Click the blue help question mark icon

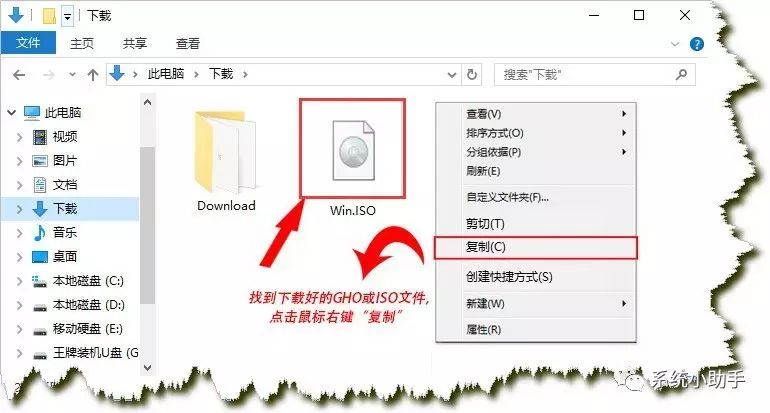(x=696, y=44)
